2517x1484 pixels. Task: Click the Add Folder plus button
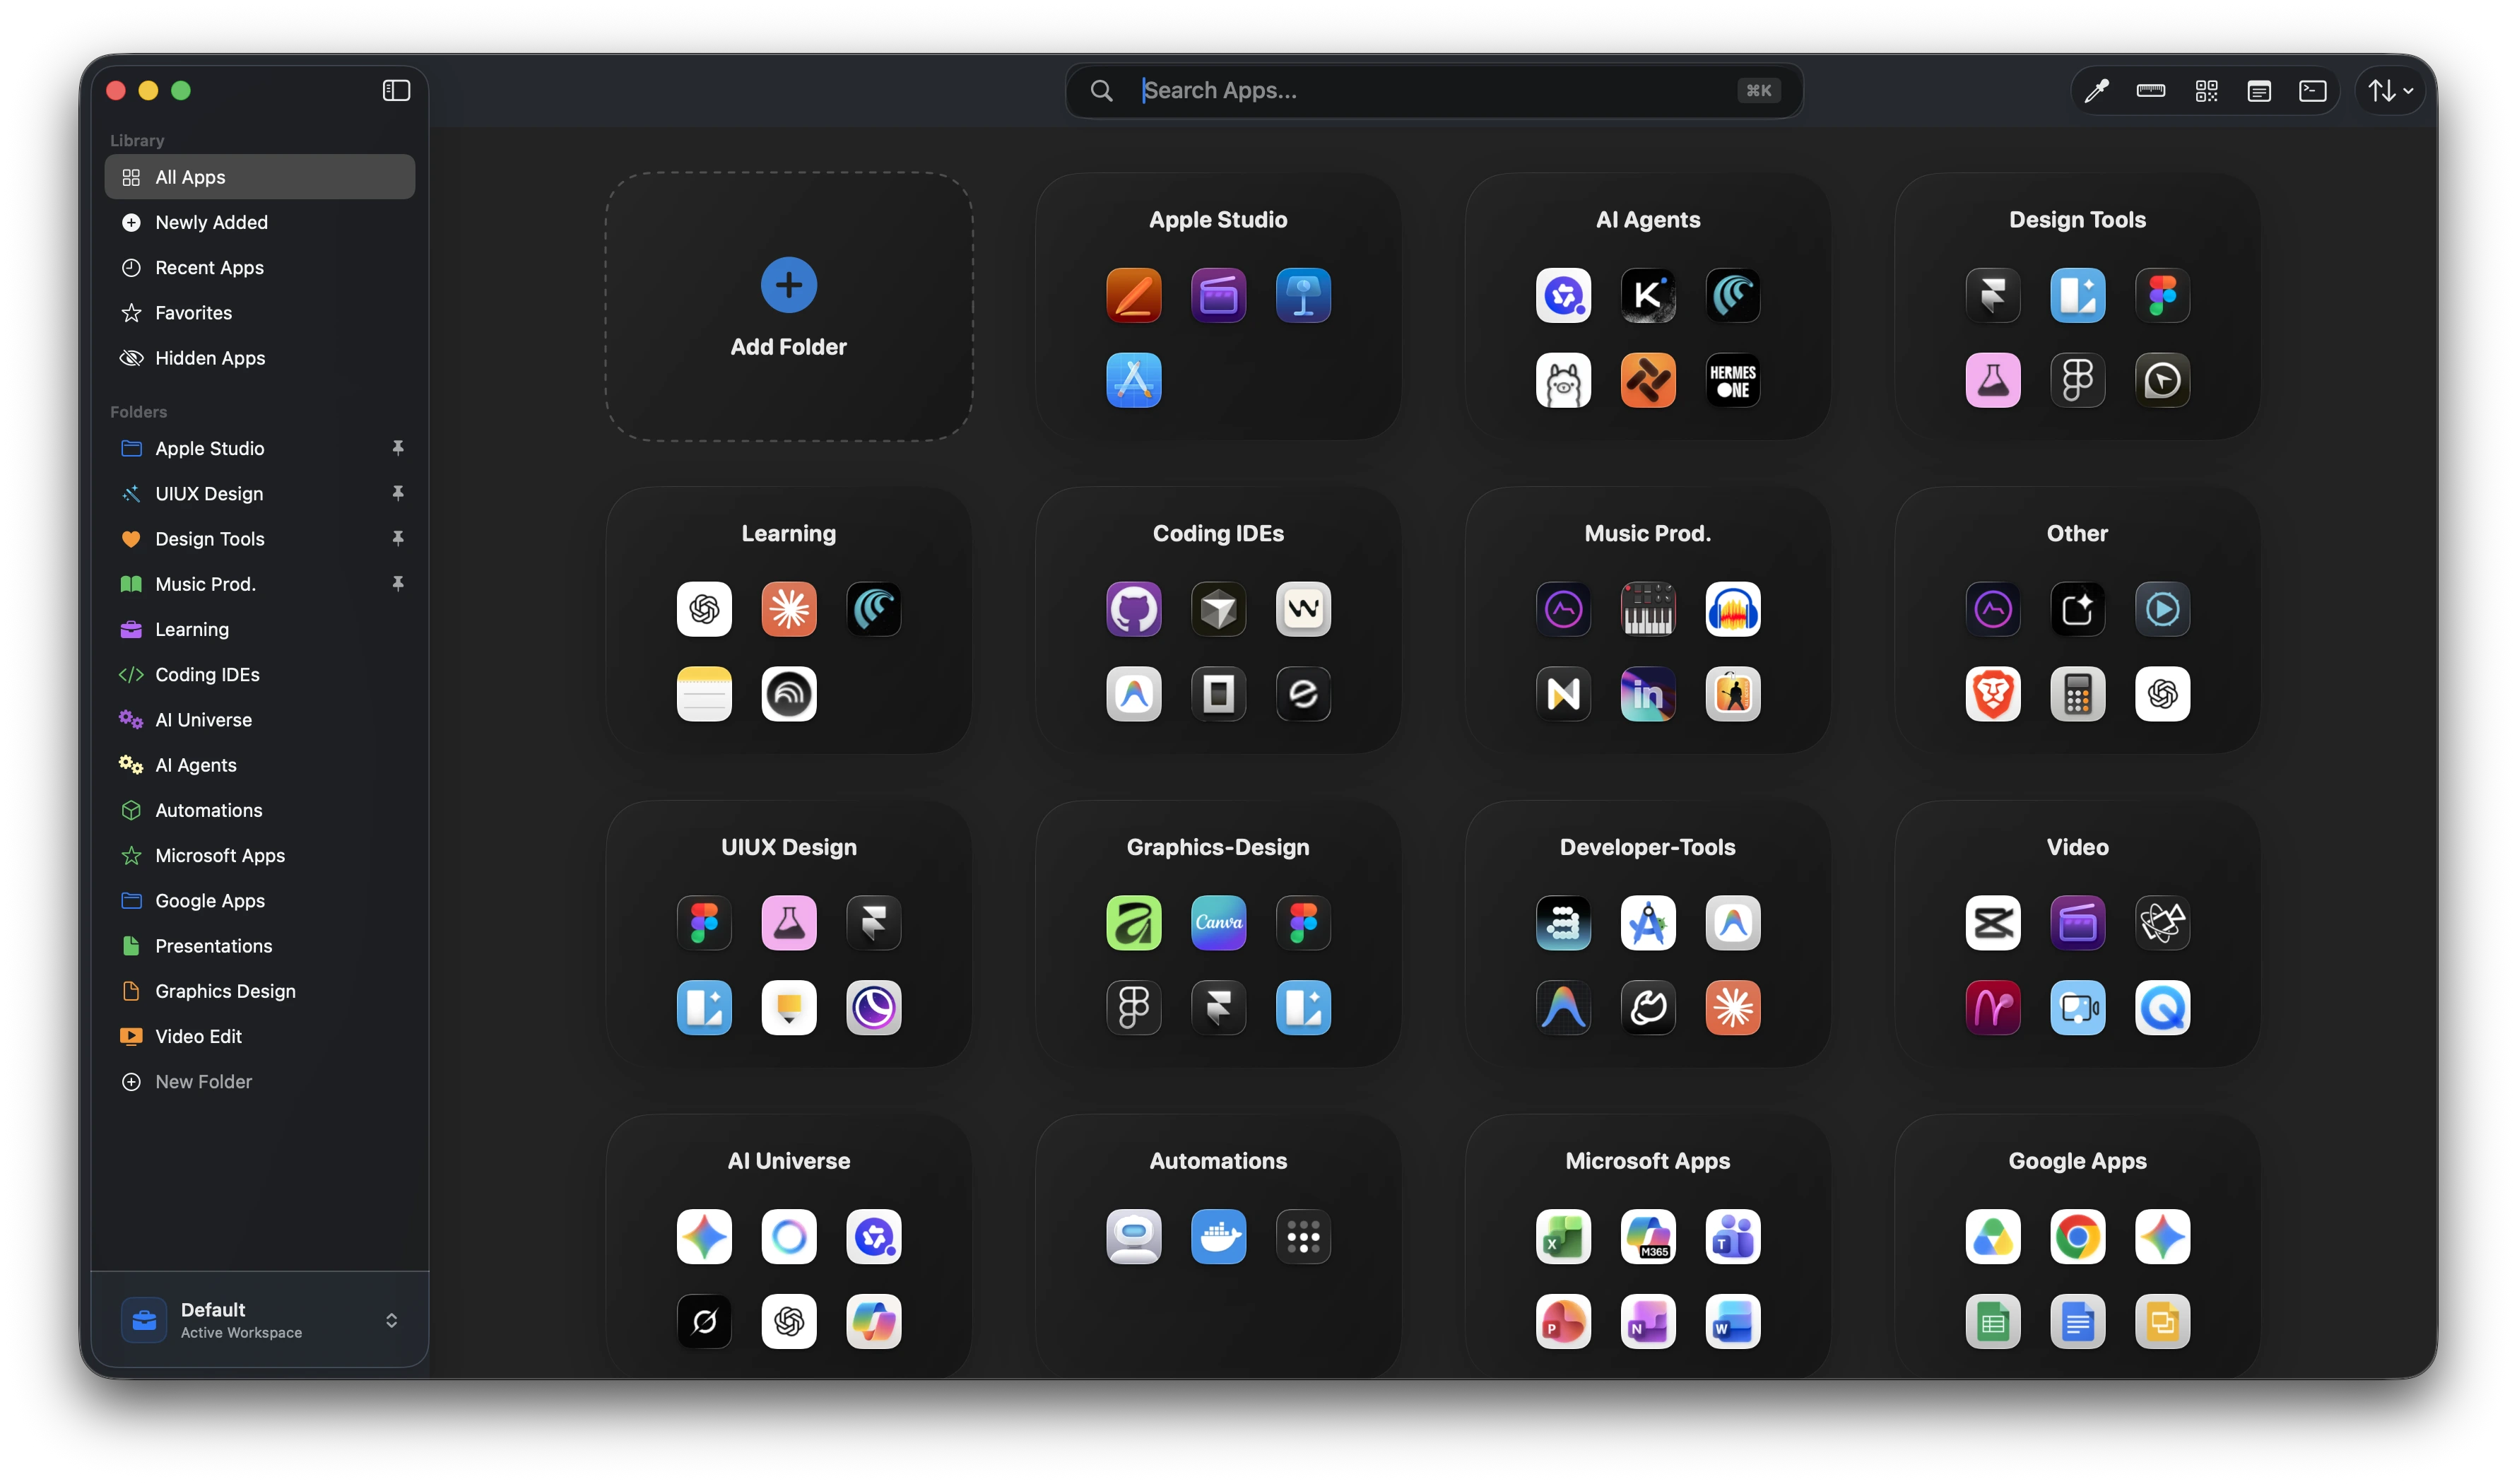coord(788,285)
